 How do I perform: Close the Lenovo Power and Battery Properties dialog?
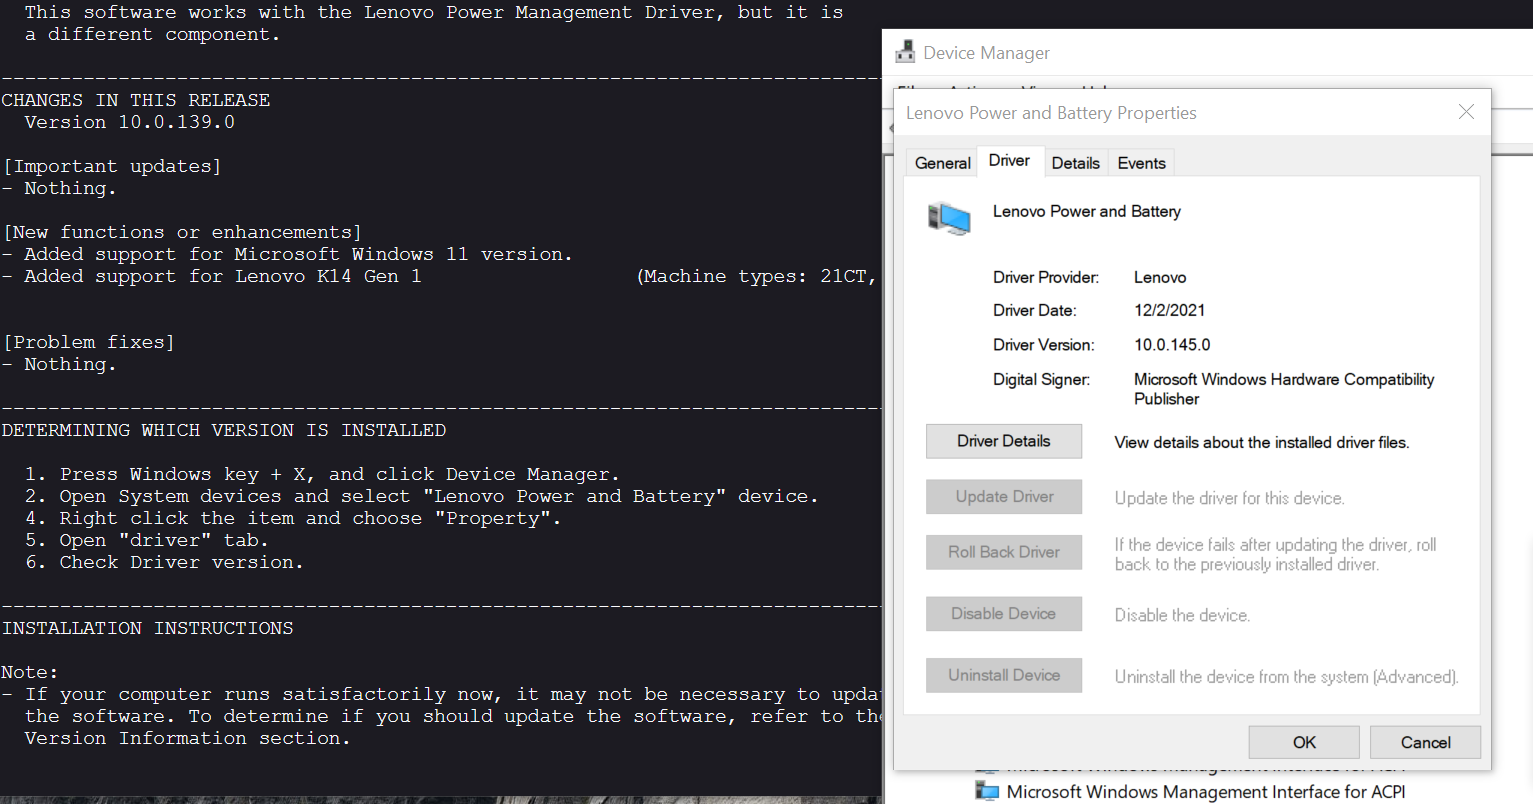(1466, 112)
